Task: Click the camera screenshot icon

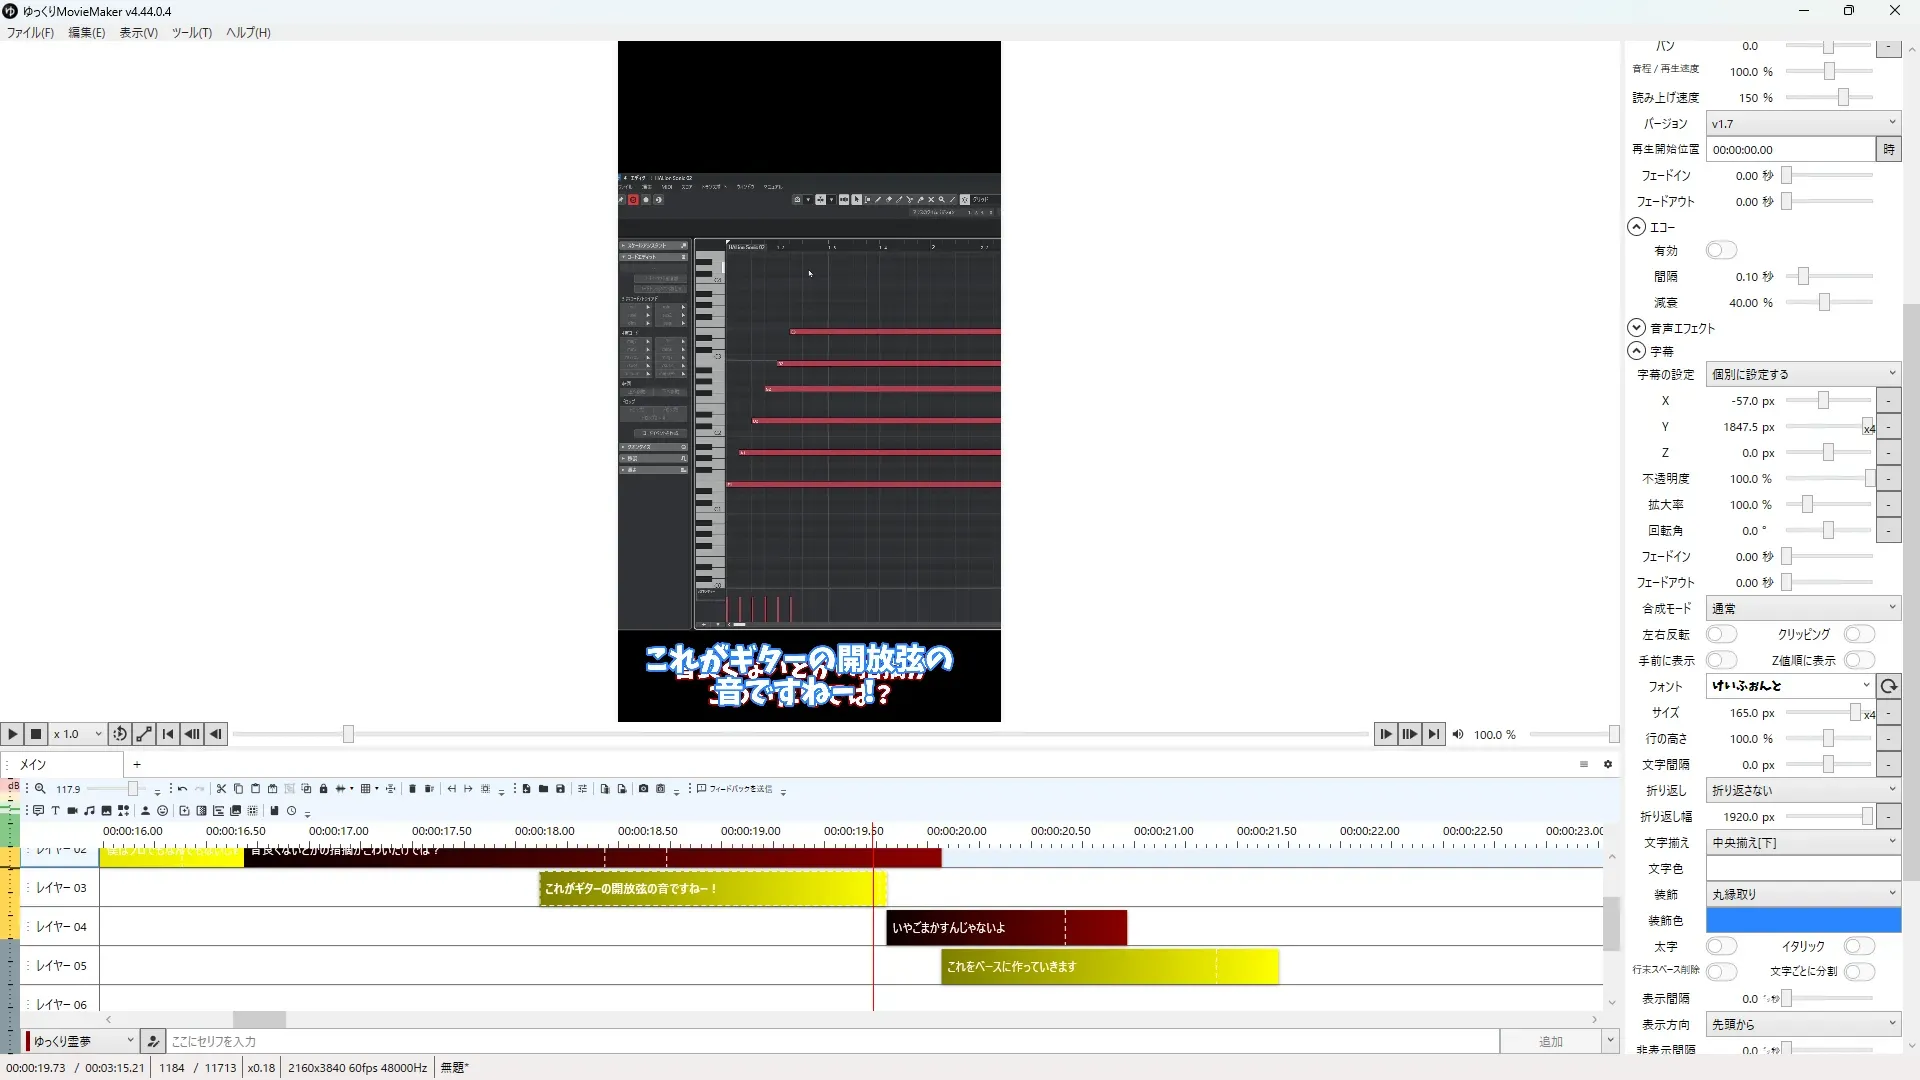Action: coord(643,789)
